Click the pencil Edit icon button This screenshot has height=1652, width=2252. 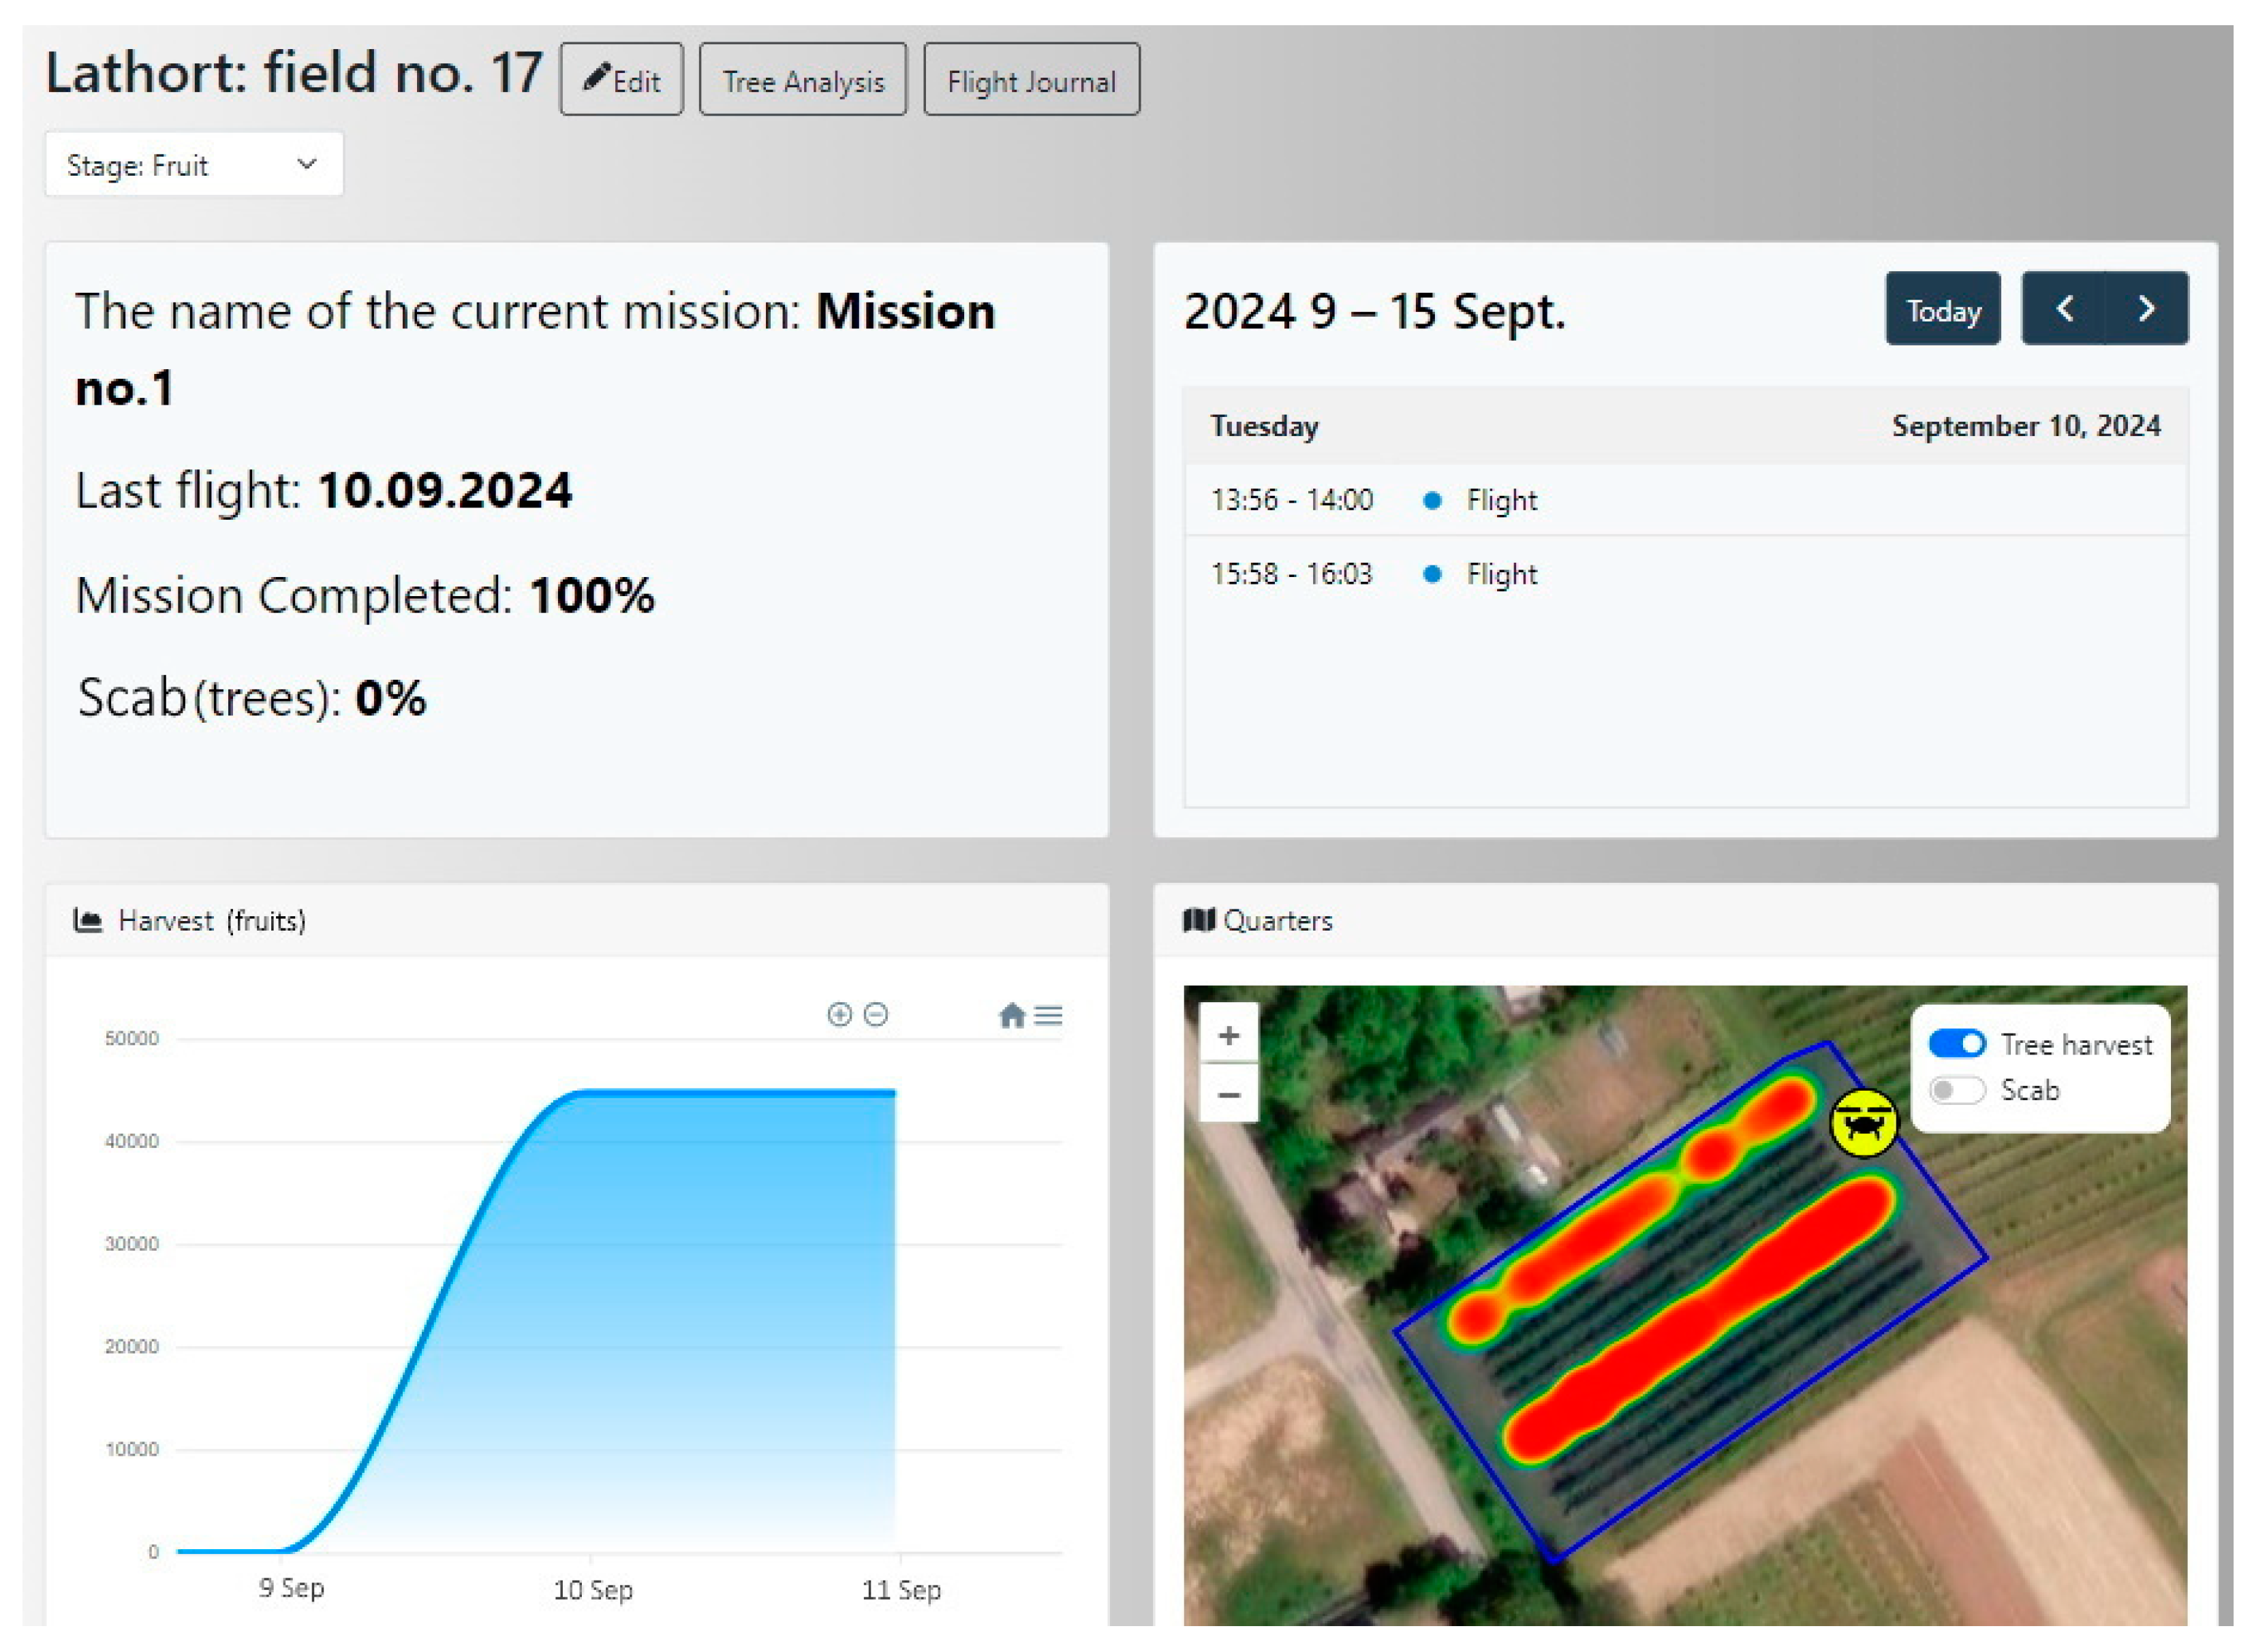point(621,80)
